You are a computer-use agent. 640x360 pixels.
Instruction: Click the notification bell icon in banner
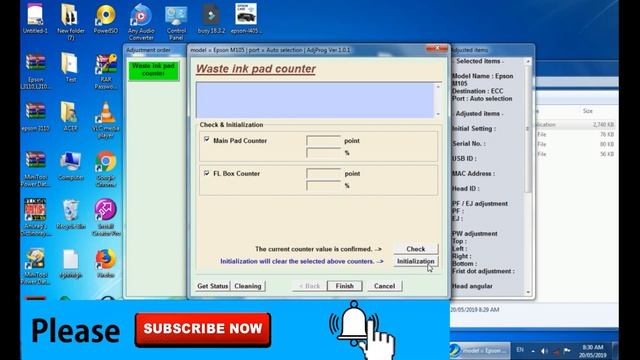(354, 323)
